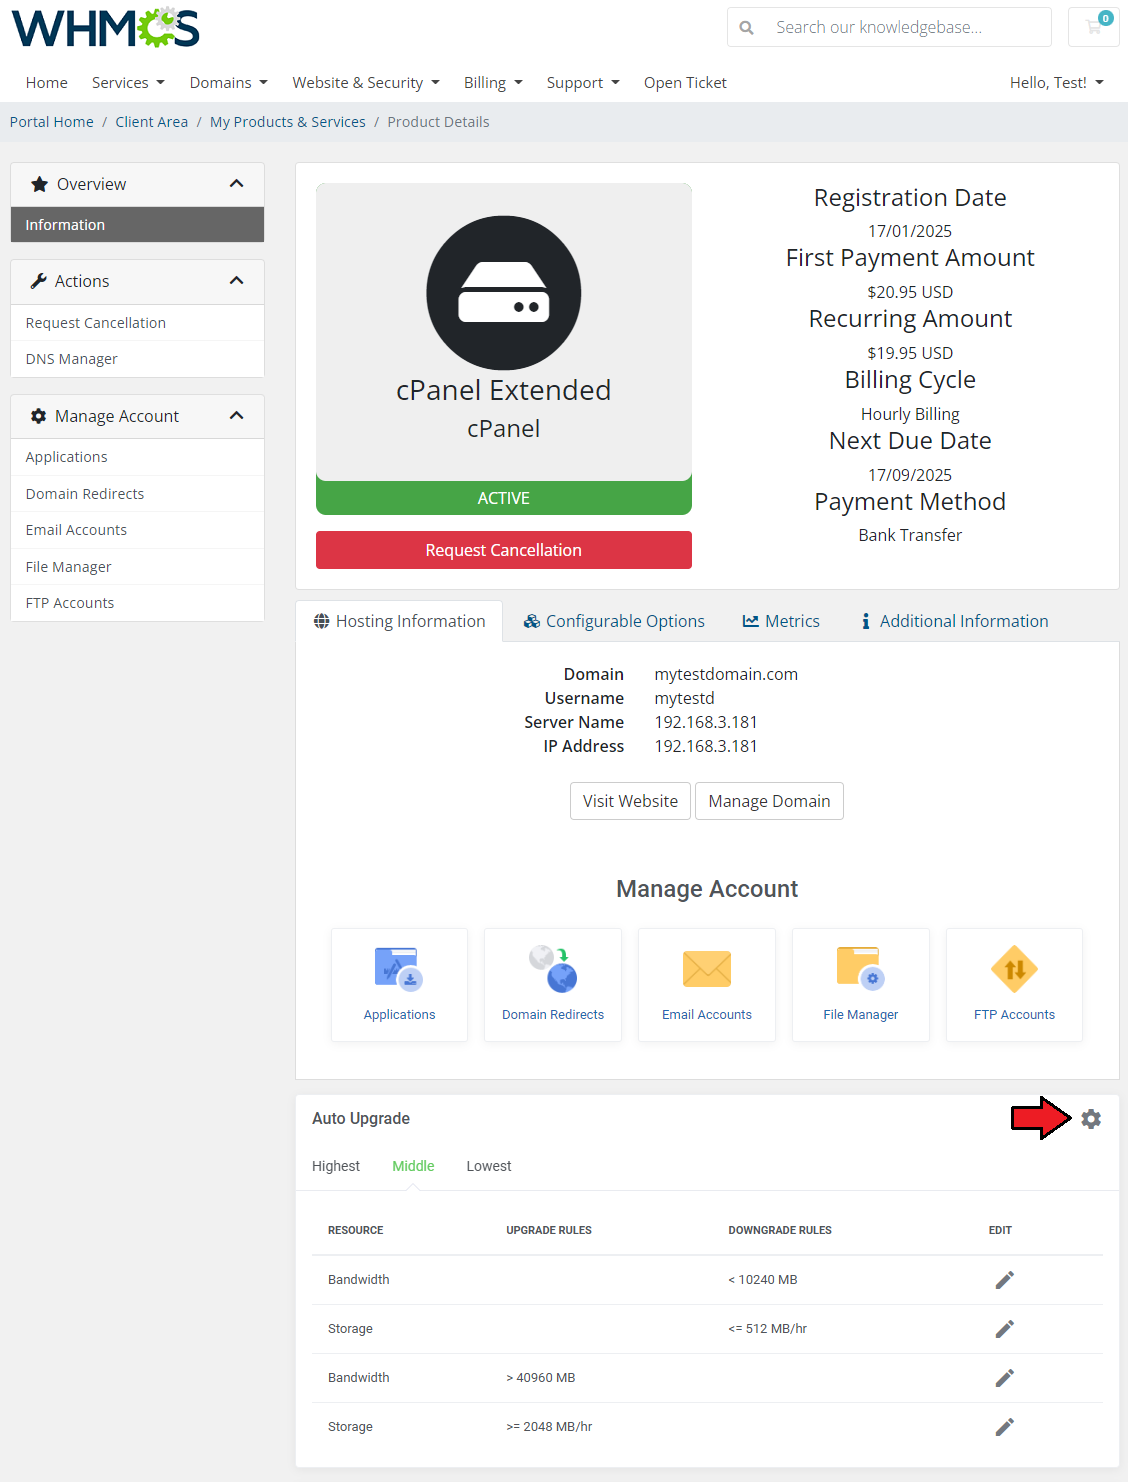
Task: Open the Services dropdown menu
Action: [128, 83]
